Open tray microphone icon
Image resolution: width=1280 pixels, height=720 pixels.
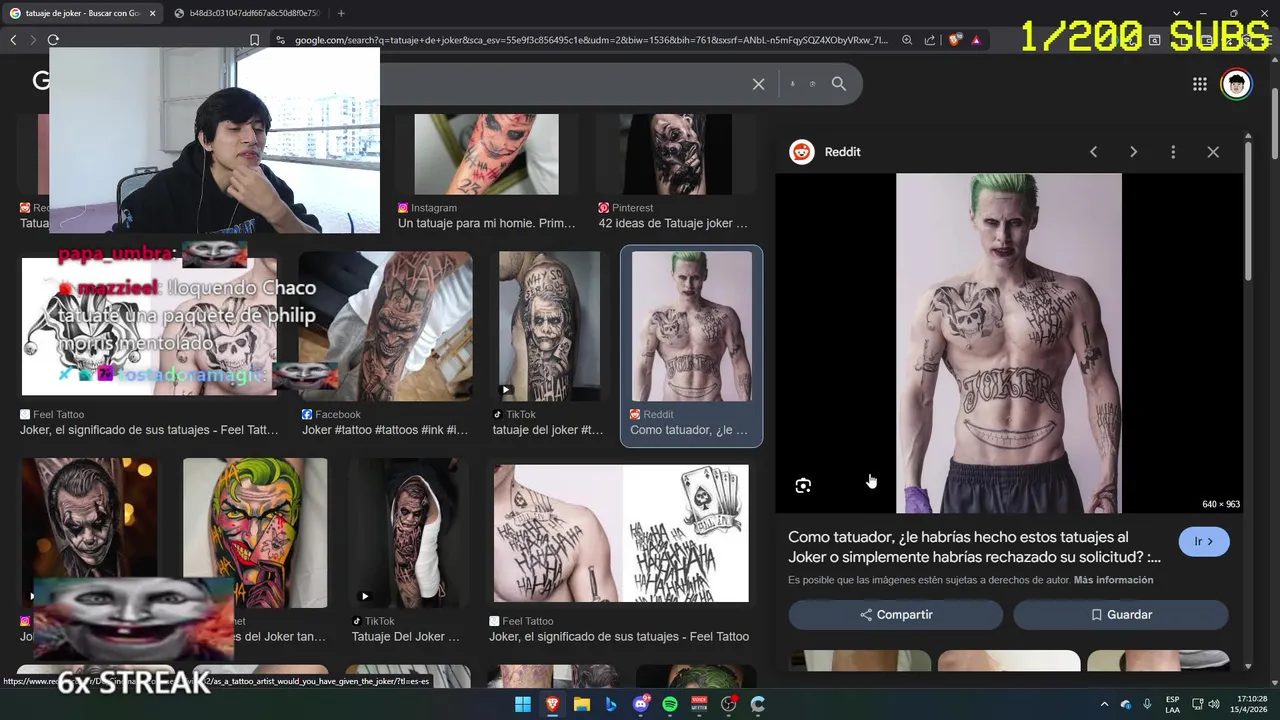click(1147, 704)
